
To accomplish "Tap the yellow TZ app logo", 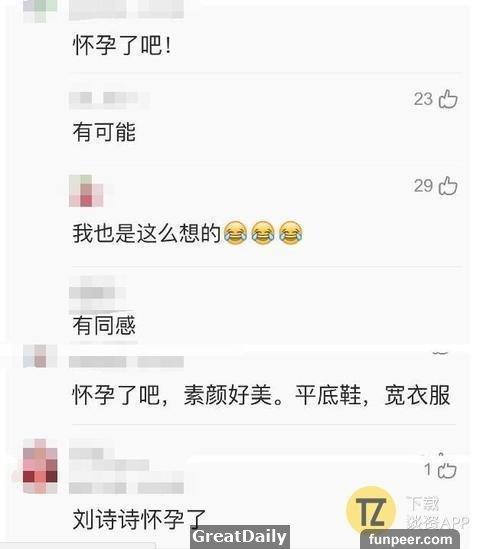I will pyautogui.click(x=371, y=511).
